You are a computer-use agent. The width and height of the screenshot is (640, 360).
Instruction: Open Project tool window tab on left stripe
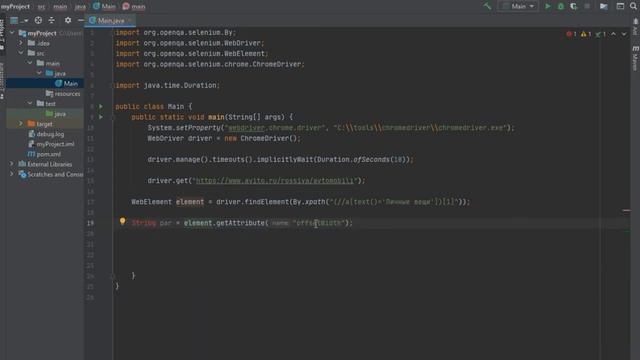(2, 34)
